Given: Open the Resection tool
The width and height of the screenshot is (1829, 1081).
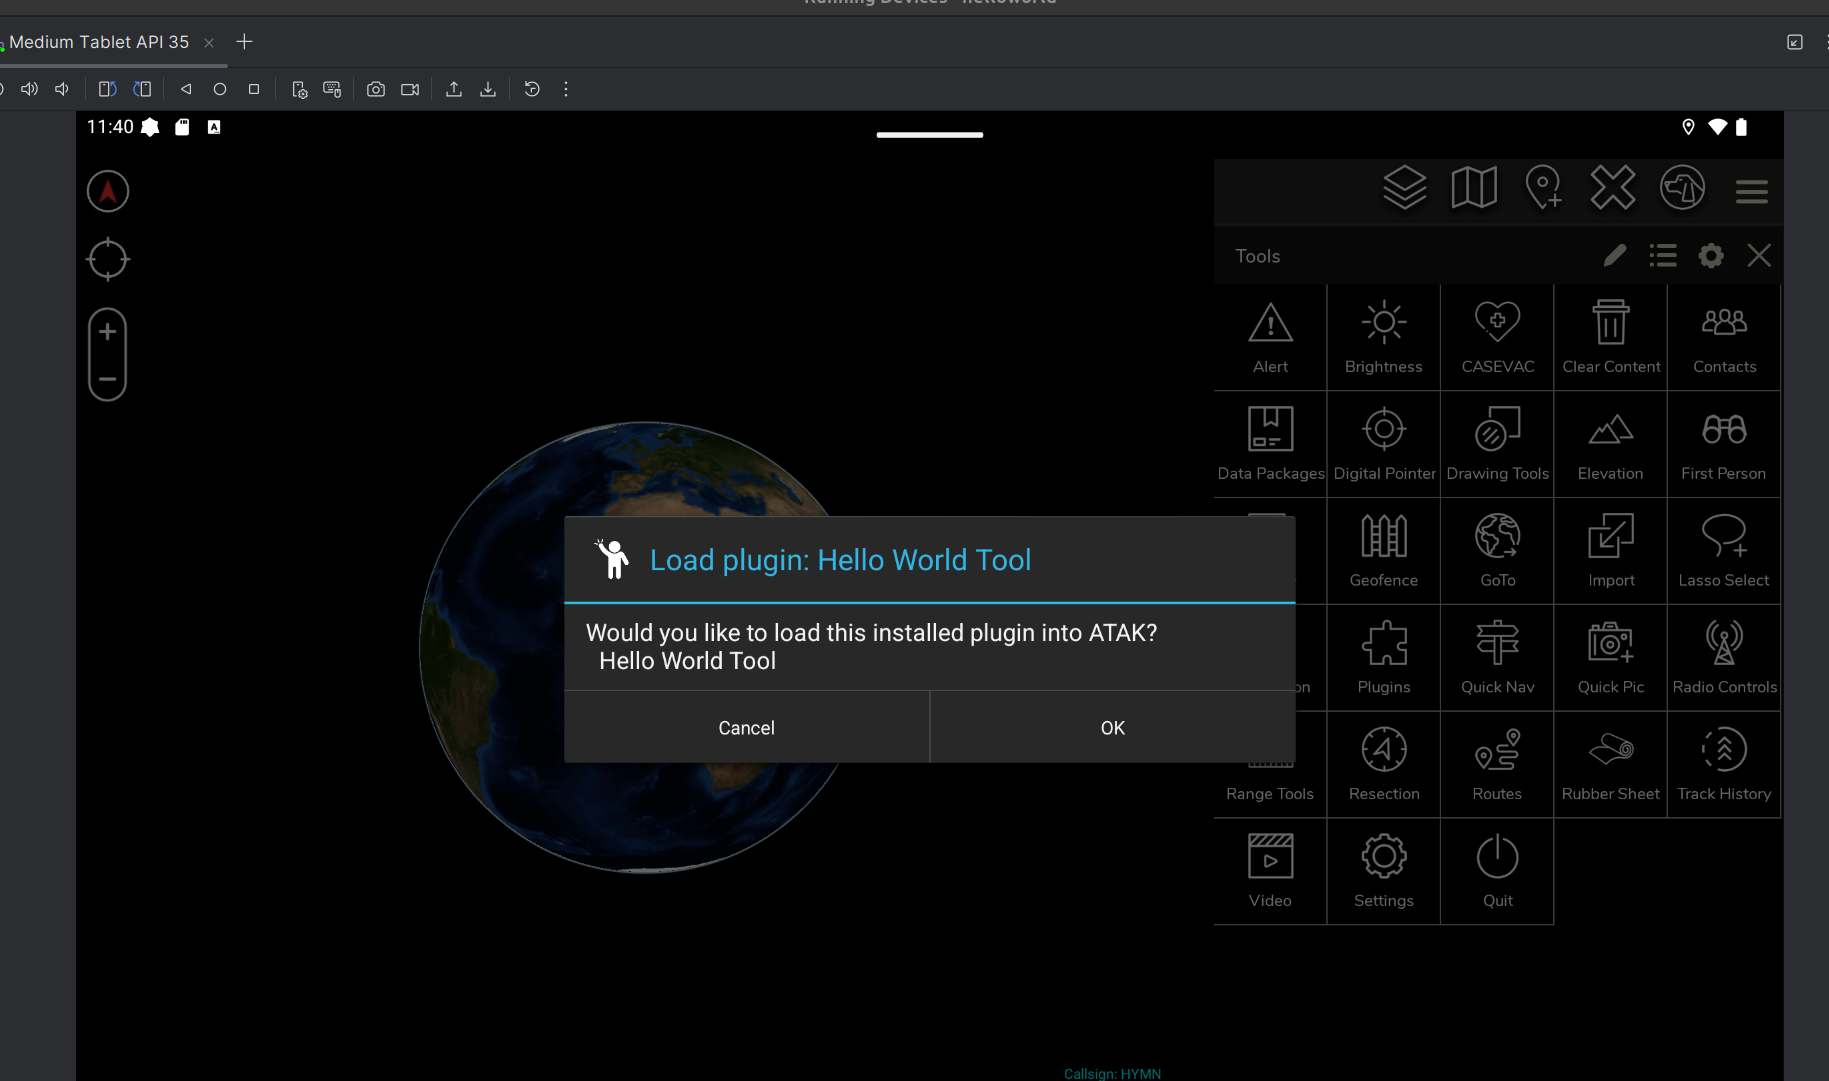Looking at the screenshot, I should coord(1383,765).
